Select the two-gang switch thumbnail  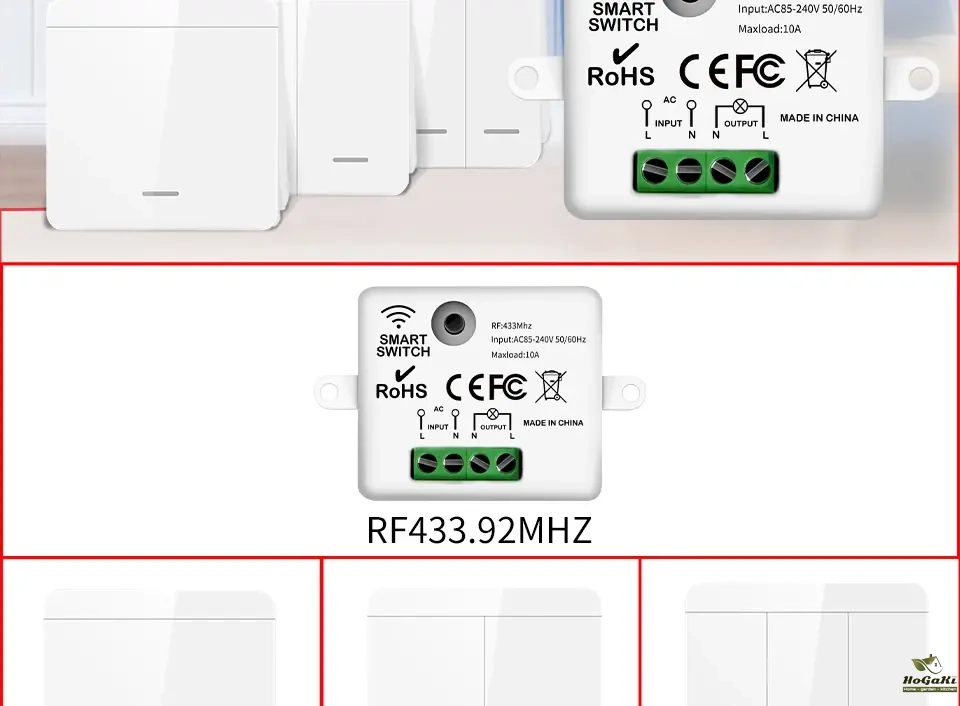484,647
